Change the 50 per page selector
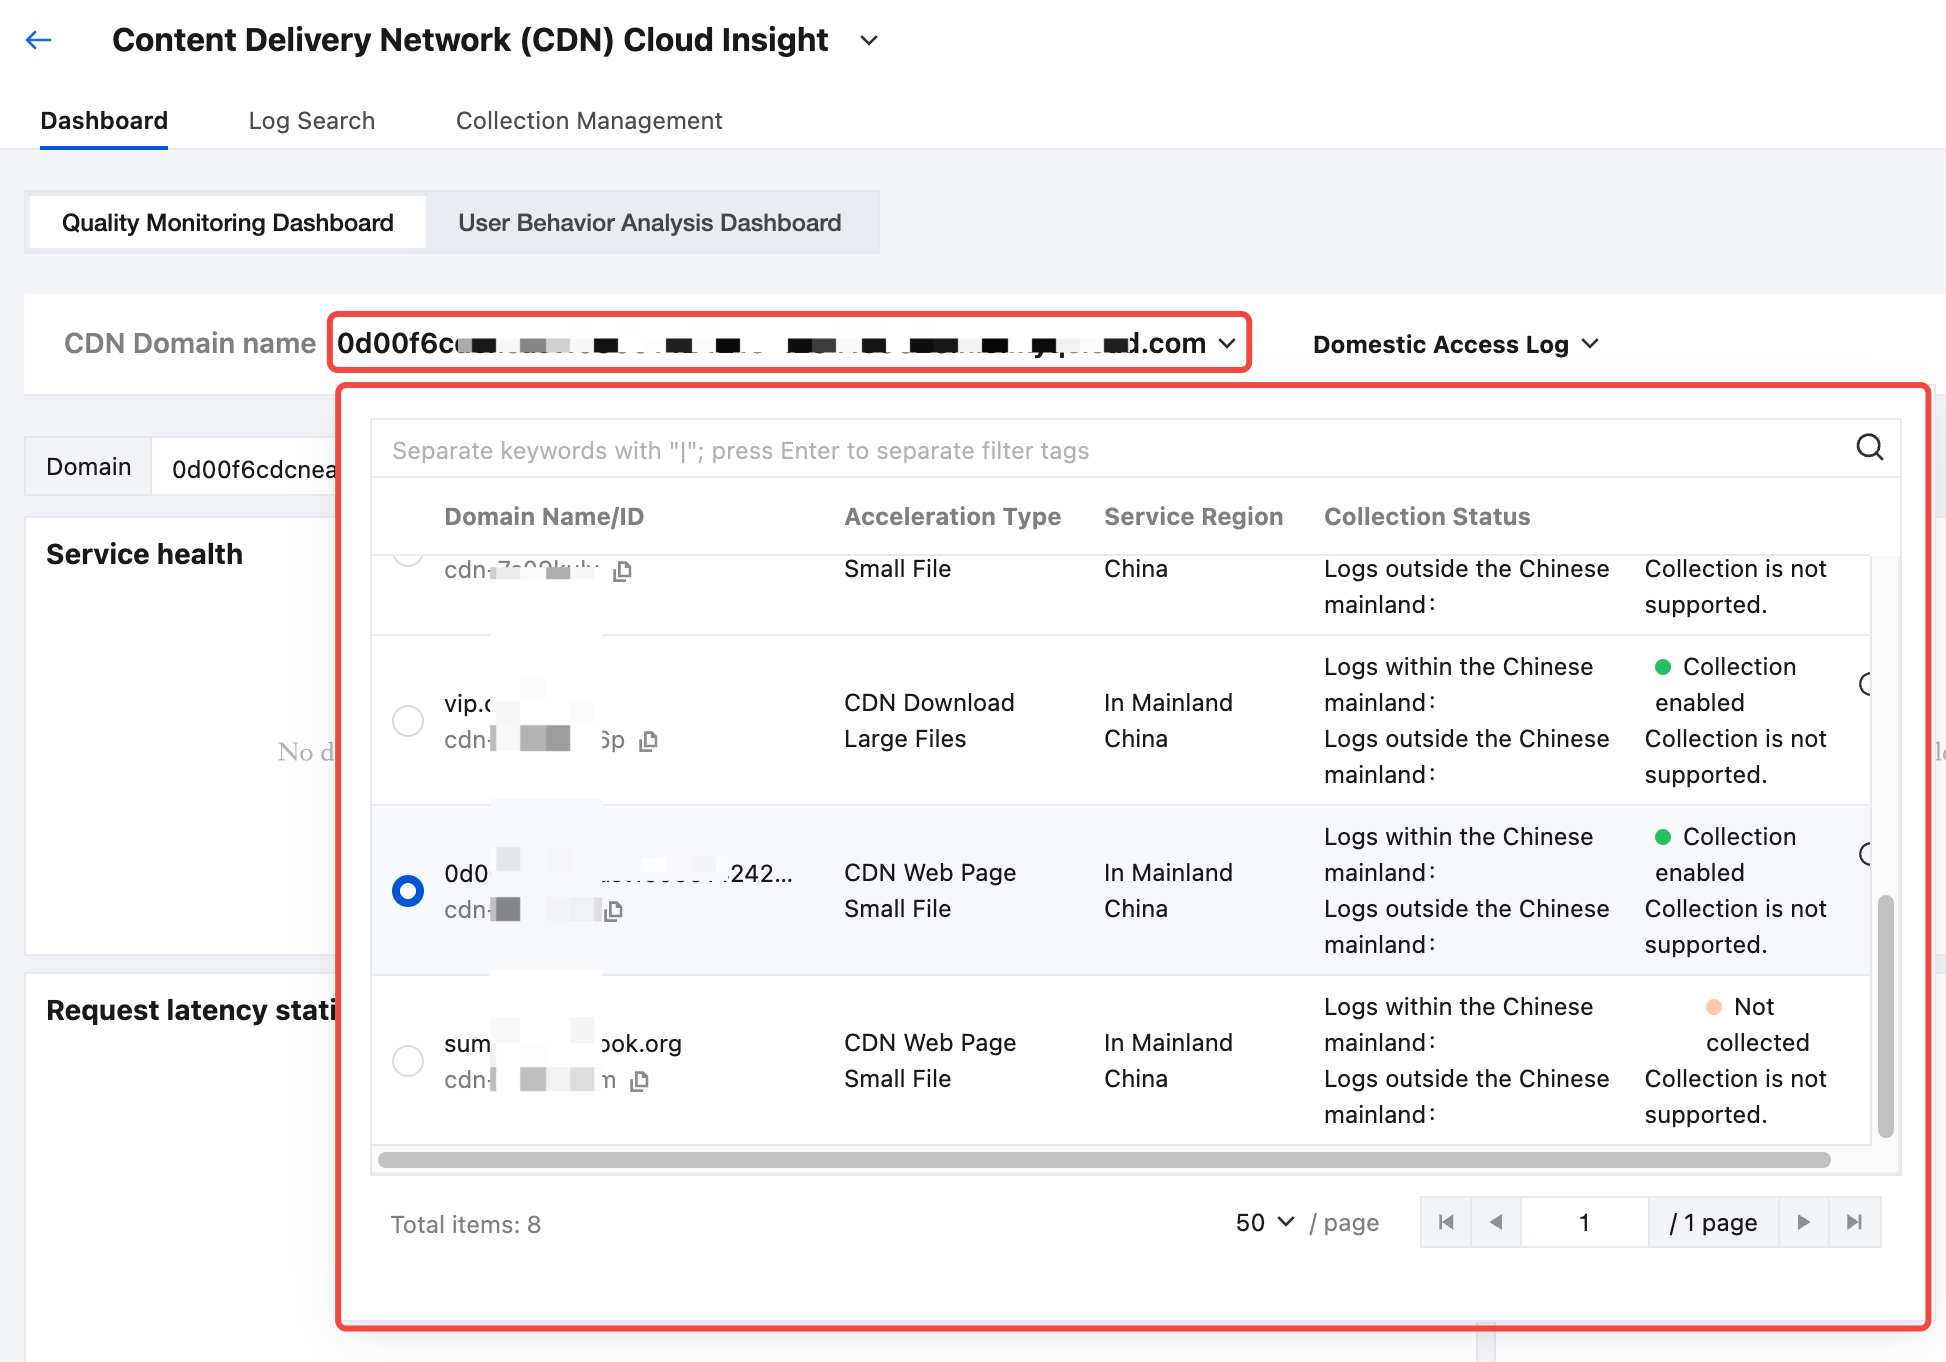The height and width of the screenshot is (1362, 1946). (1264, 1222)
